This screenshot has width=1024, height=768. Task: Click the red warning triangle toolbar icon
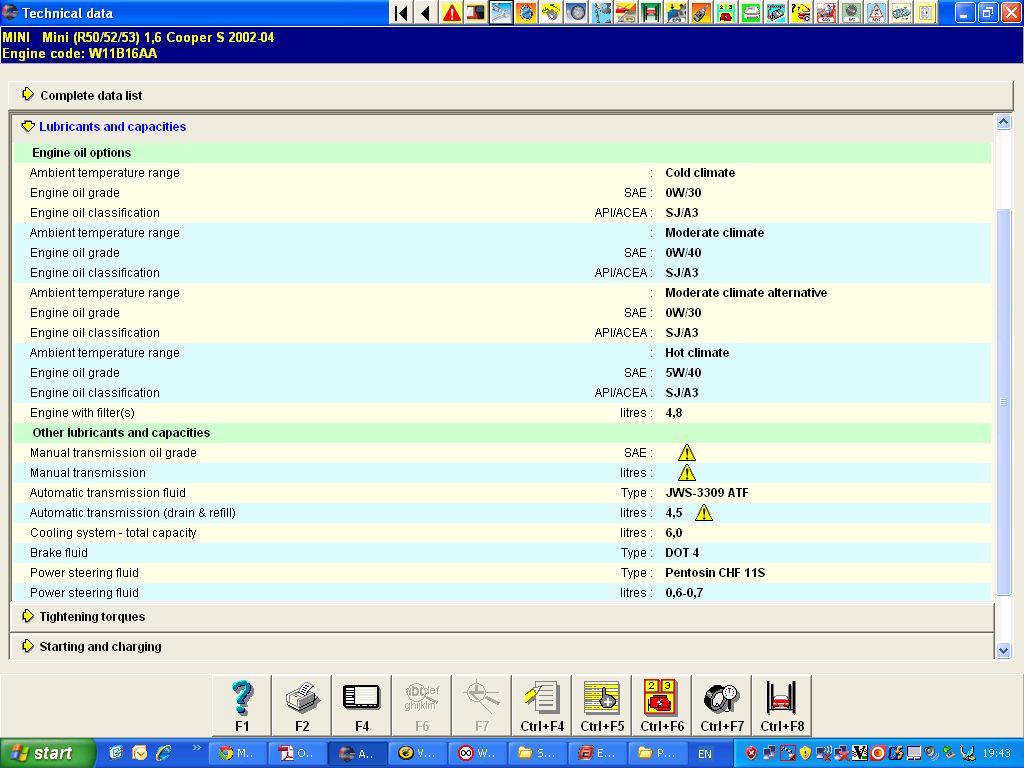452,13
